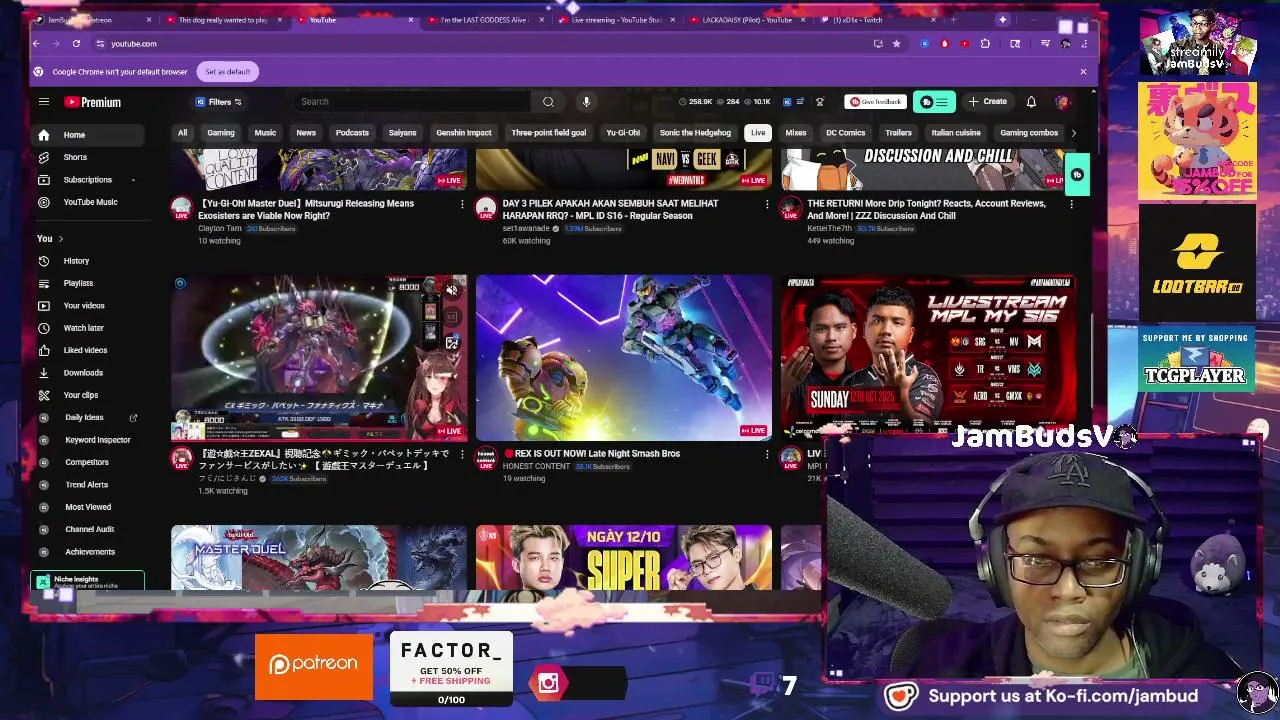This screenshot has width=1280, height=720.
Task: Open the Clayton Tam channel link
Action: [219, 229]
